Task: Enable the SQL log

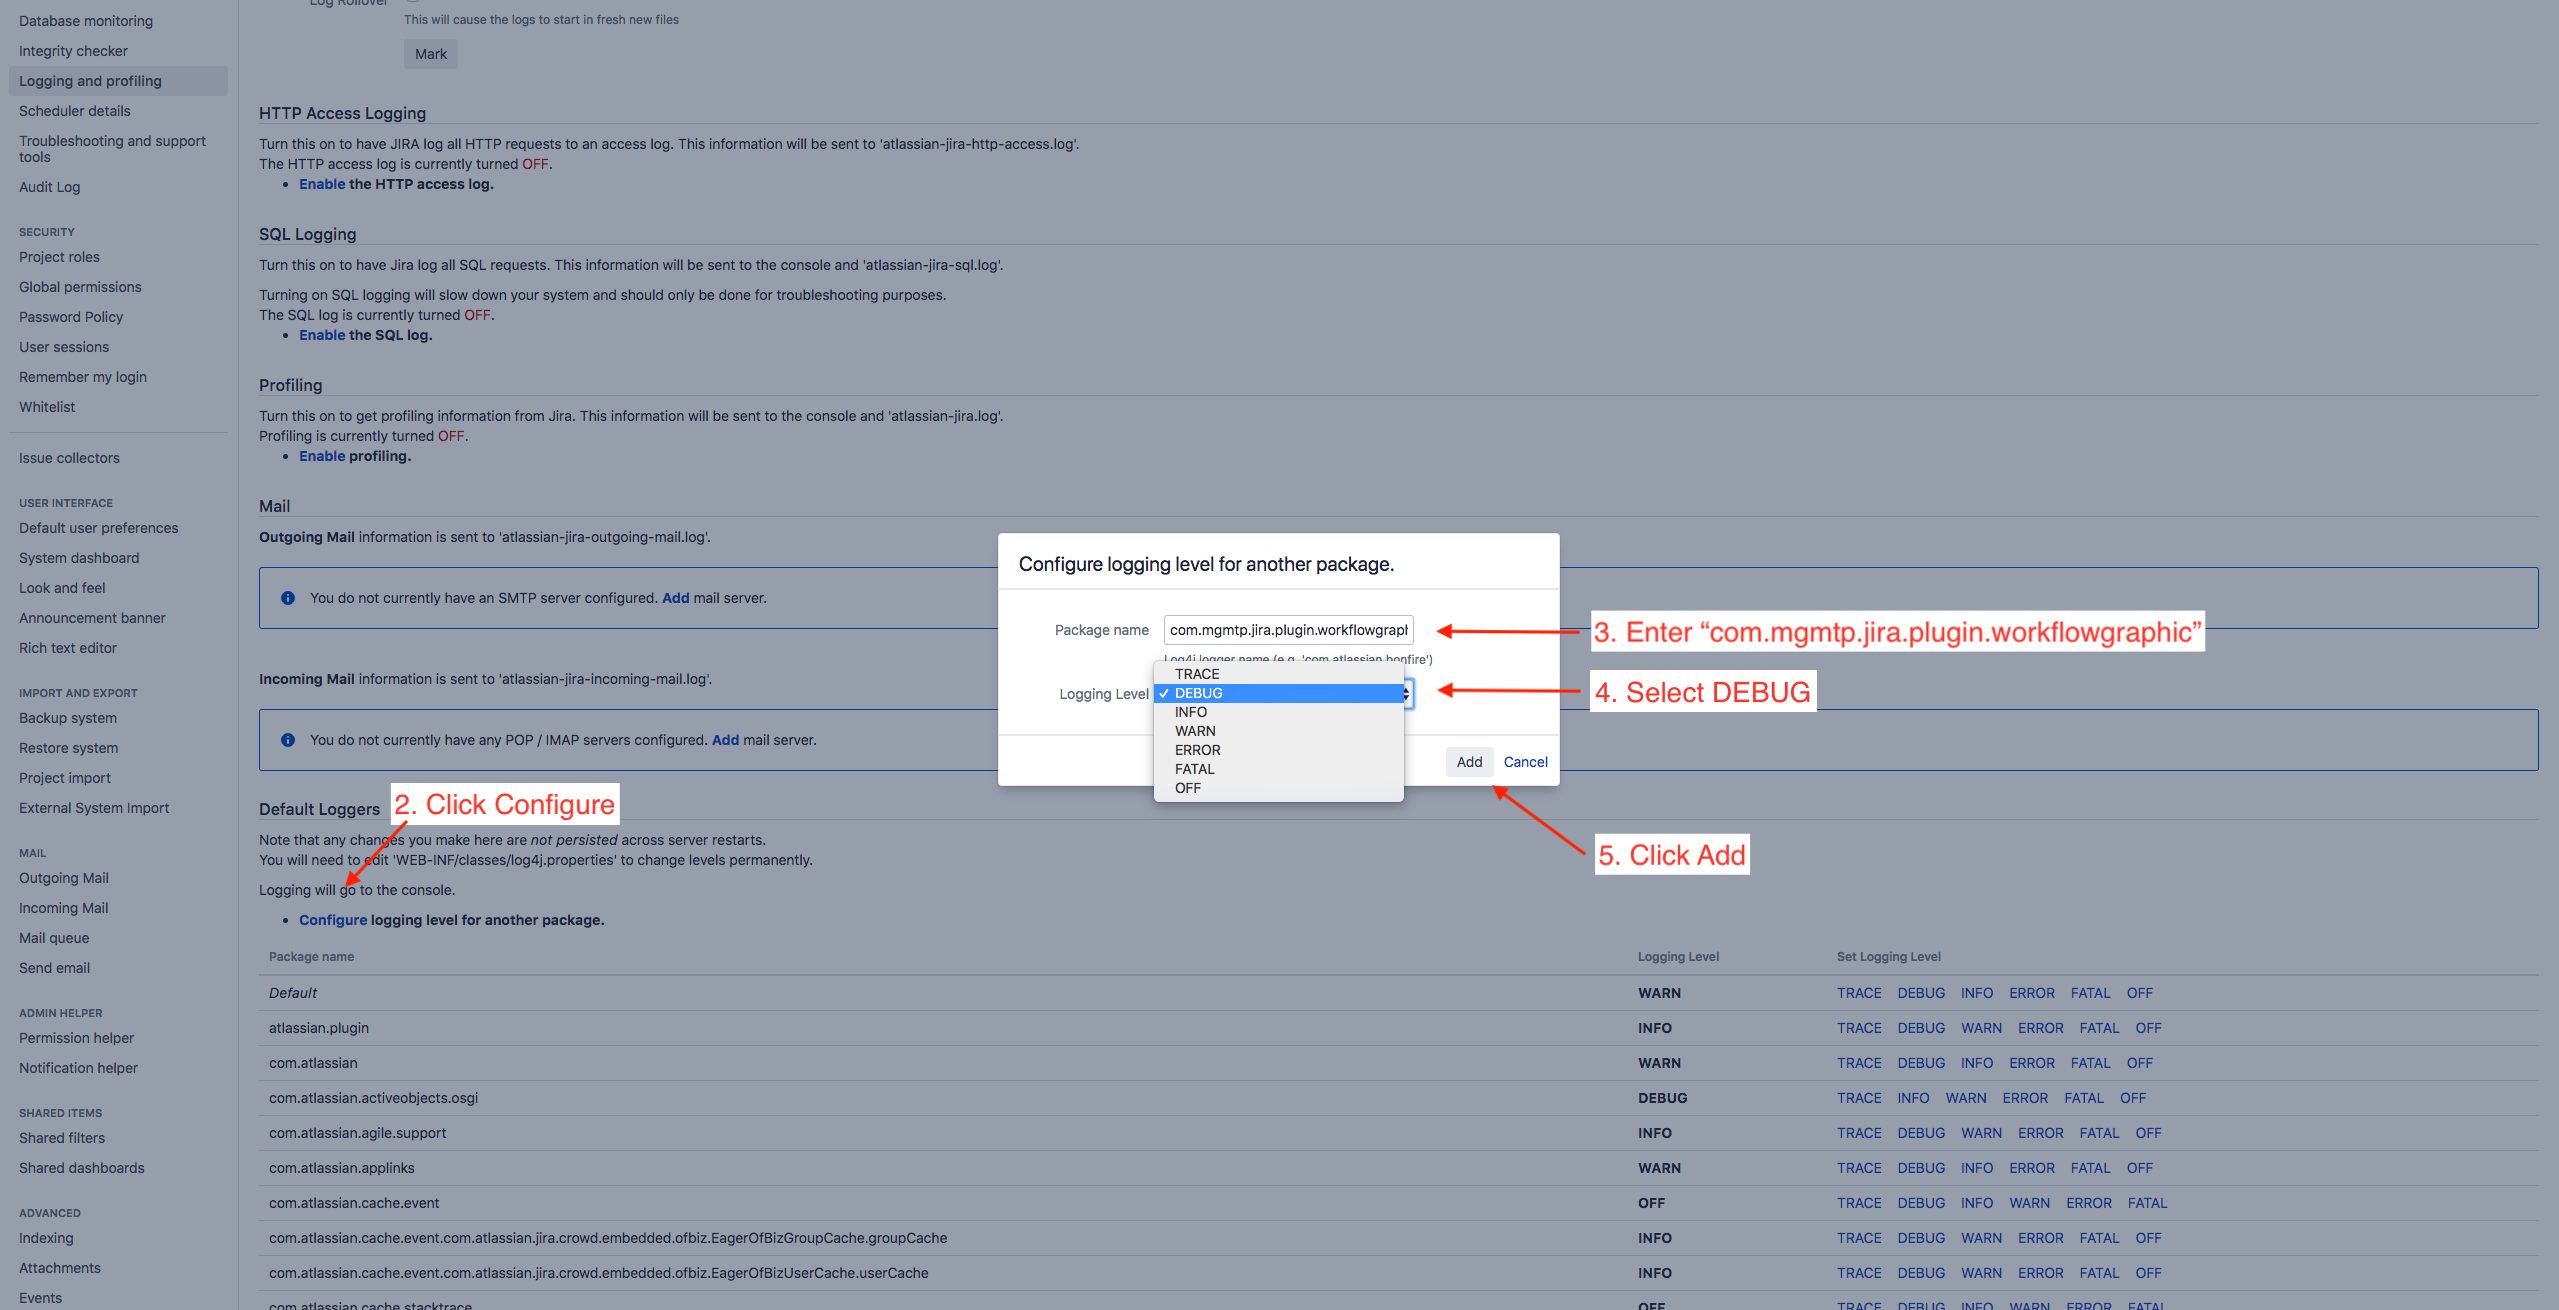Action: click(x=321, y=335)
